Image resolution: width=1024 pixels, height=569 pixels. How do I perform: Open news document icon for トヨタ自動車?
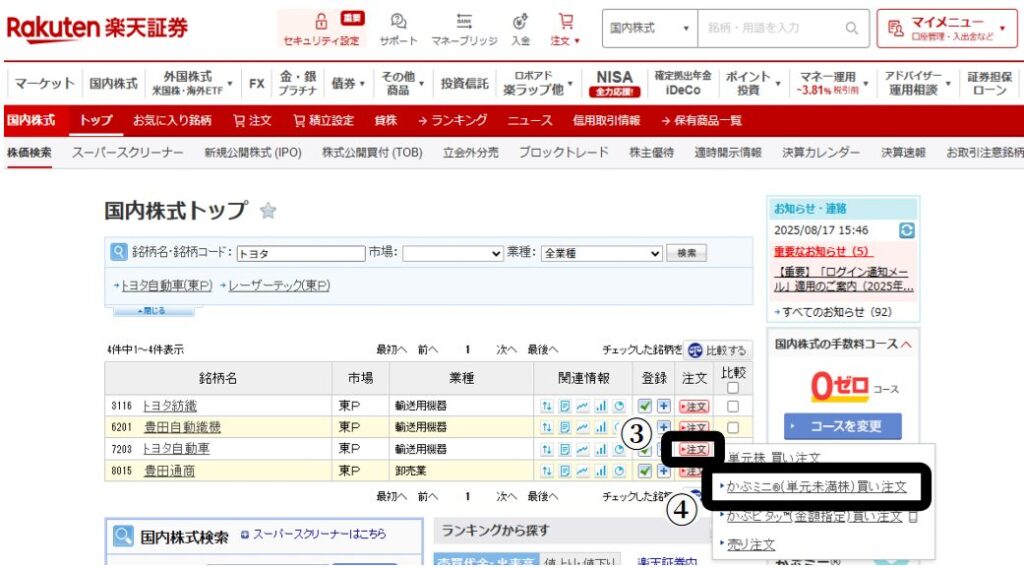[565, 449]
